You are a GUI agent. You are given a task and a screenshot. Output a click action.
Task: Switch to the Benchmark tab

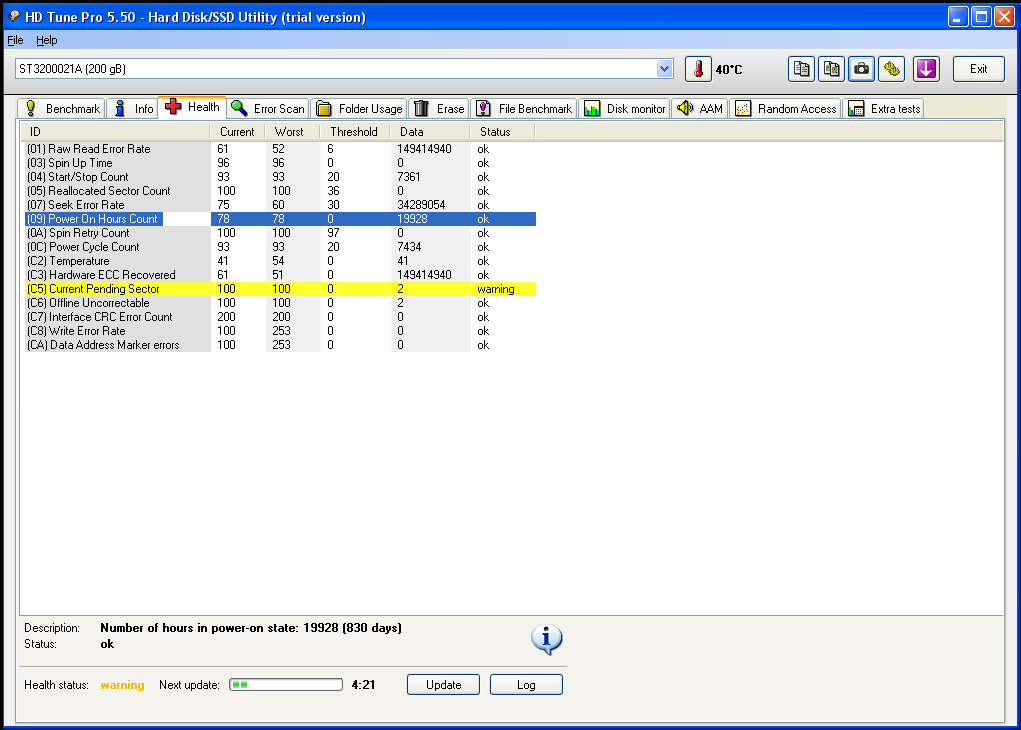click(x=61, y=109)
